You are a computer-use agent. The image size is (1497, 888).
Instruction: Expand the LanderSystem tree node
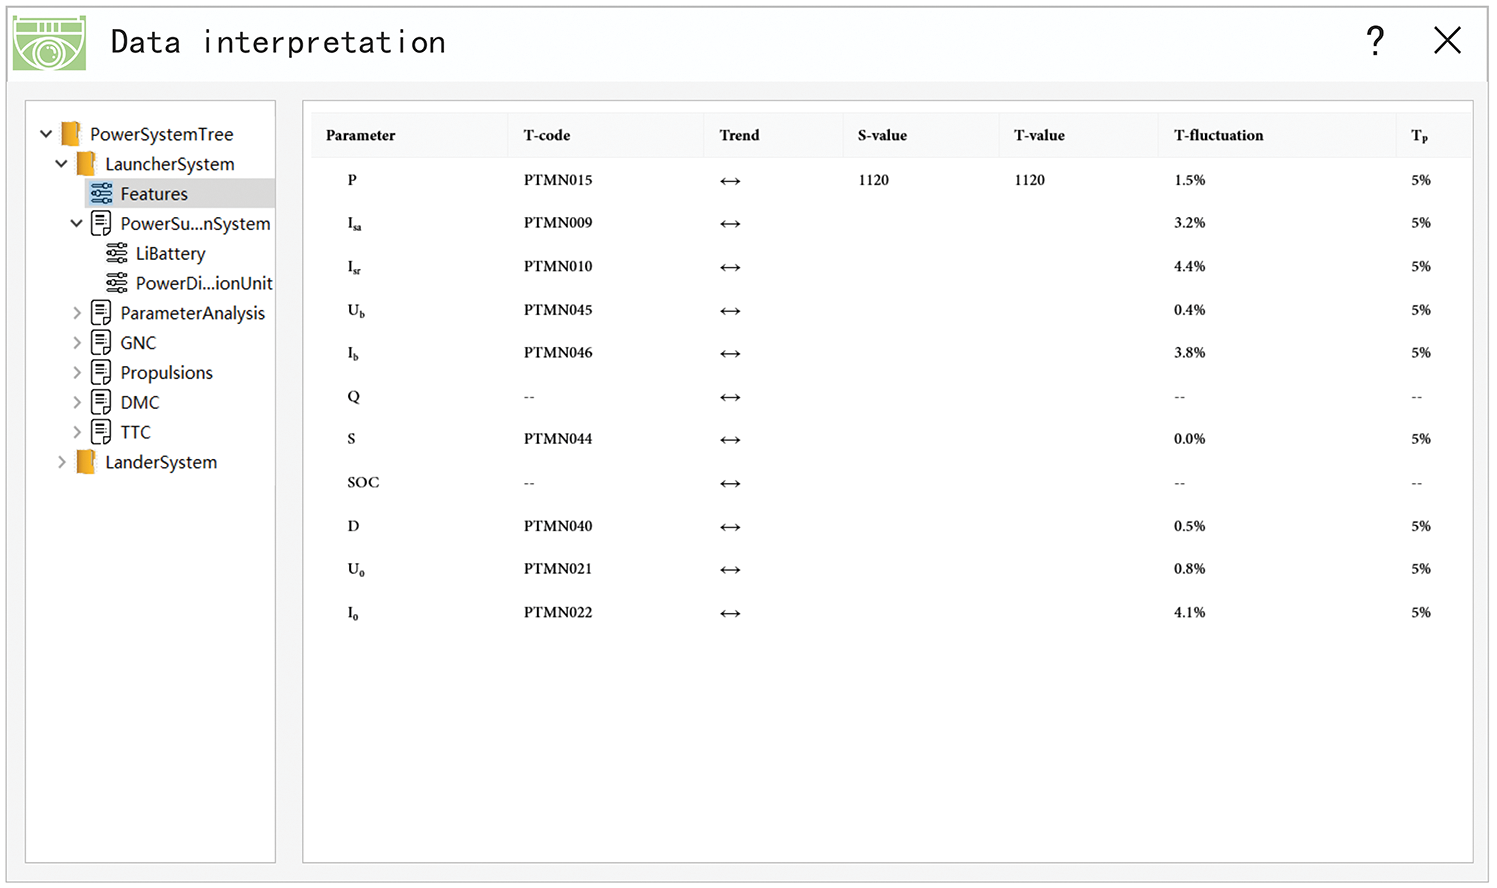[x=62, y=462]
